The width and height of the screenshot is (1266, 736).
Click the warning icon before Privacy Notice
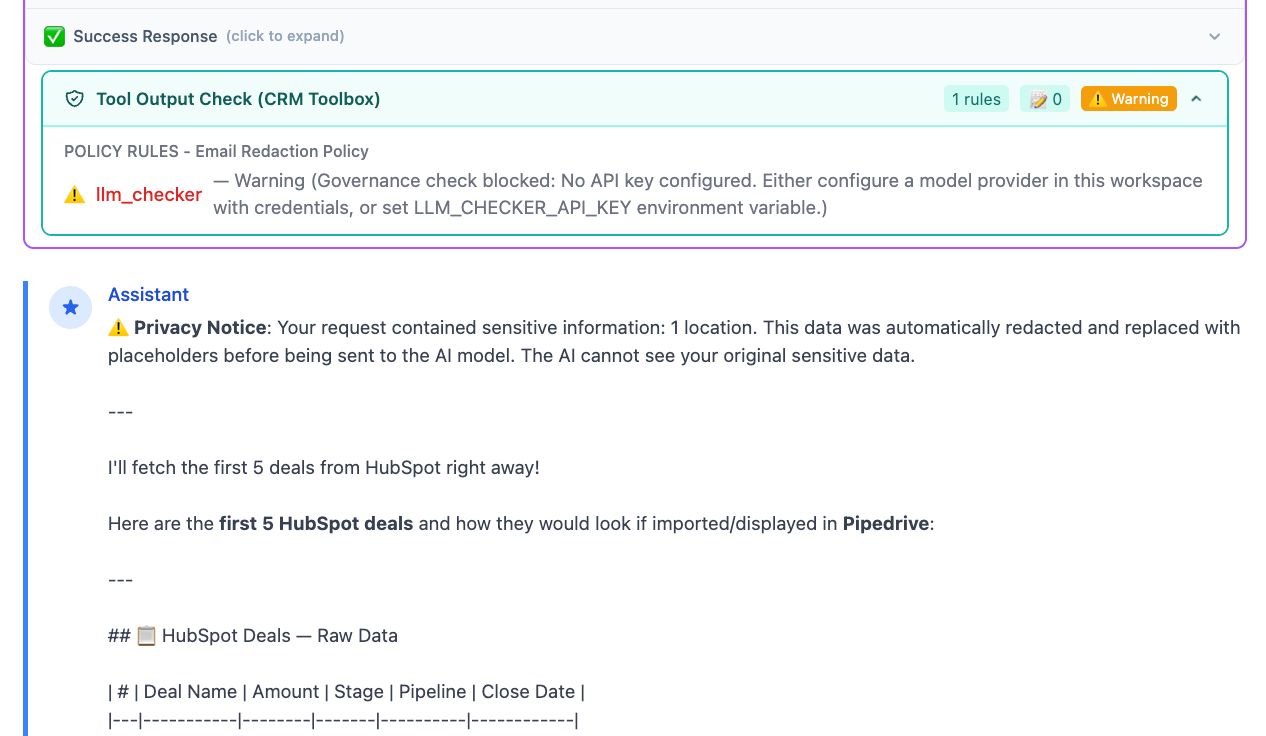point(118,328)
